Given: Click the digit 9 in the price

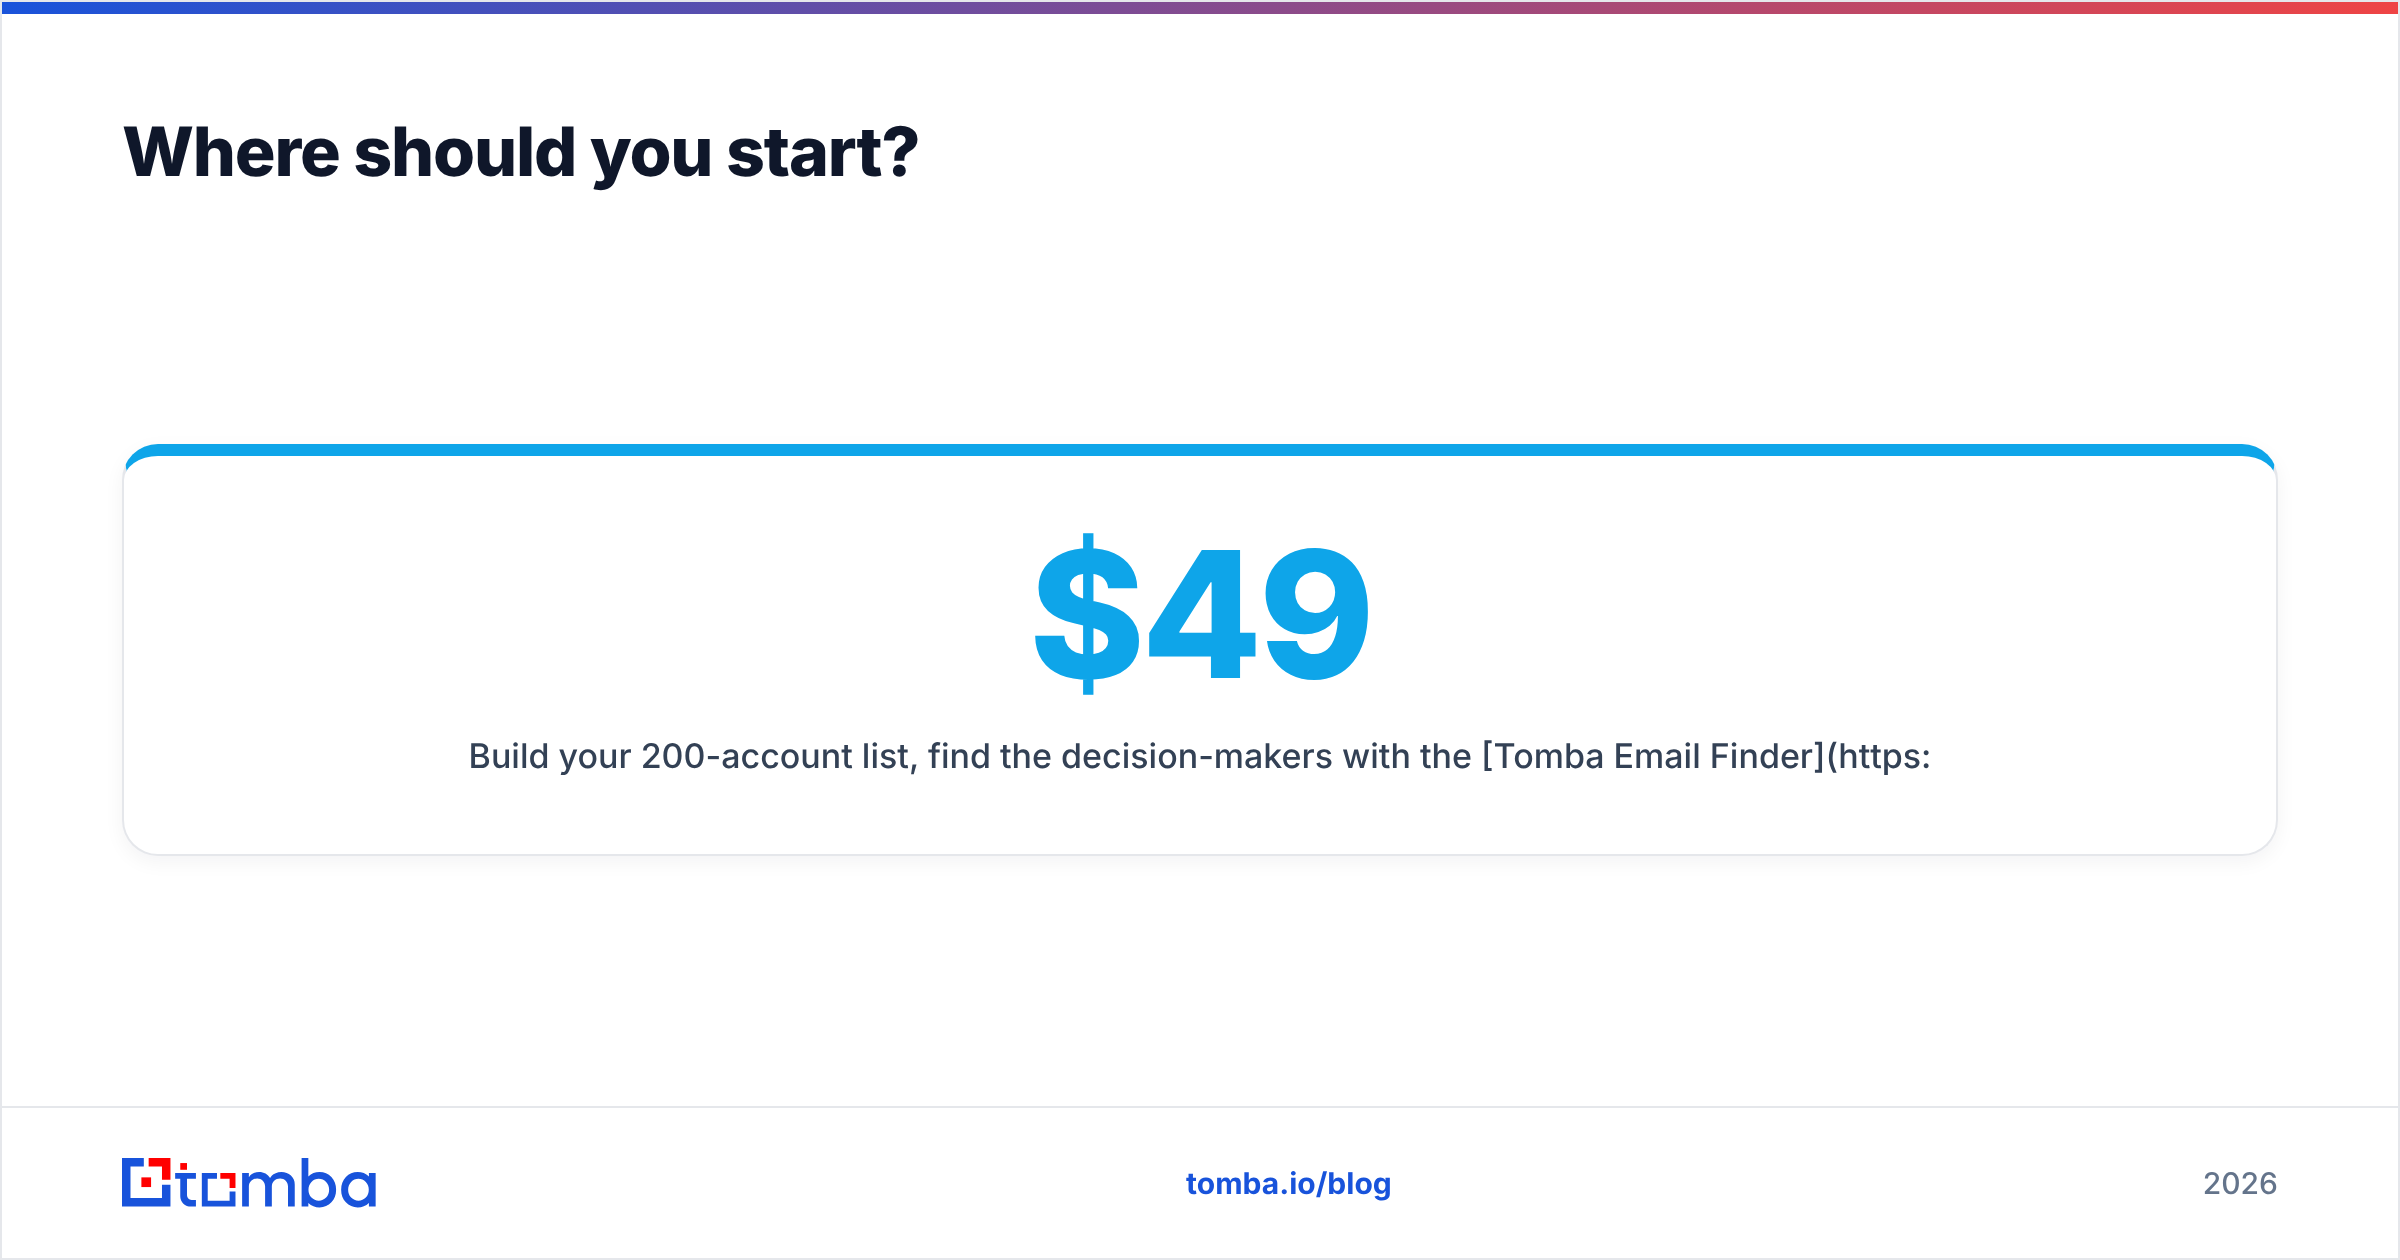Looking at the screenshot, I should [x=1317, y=614].
